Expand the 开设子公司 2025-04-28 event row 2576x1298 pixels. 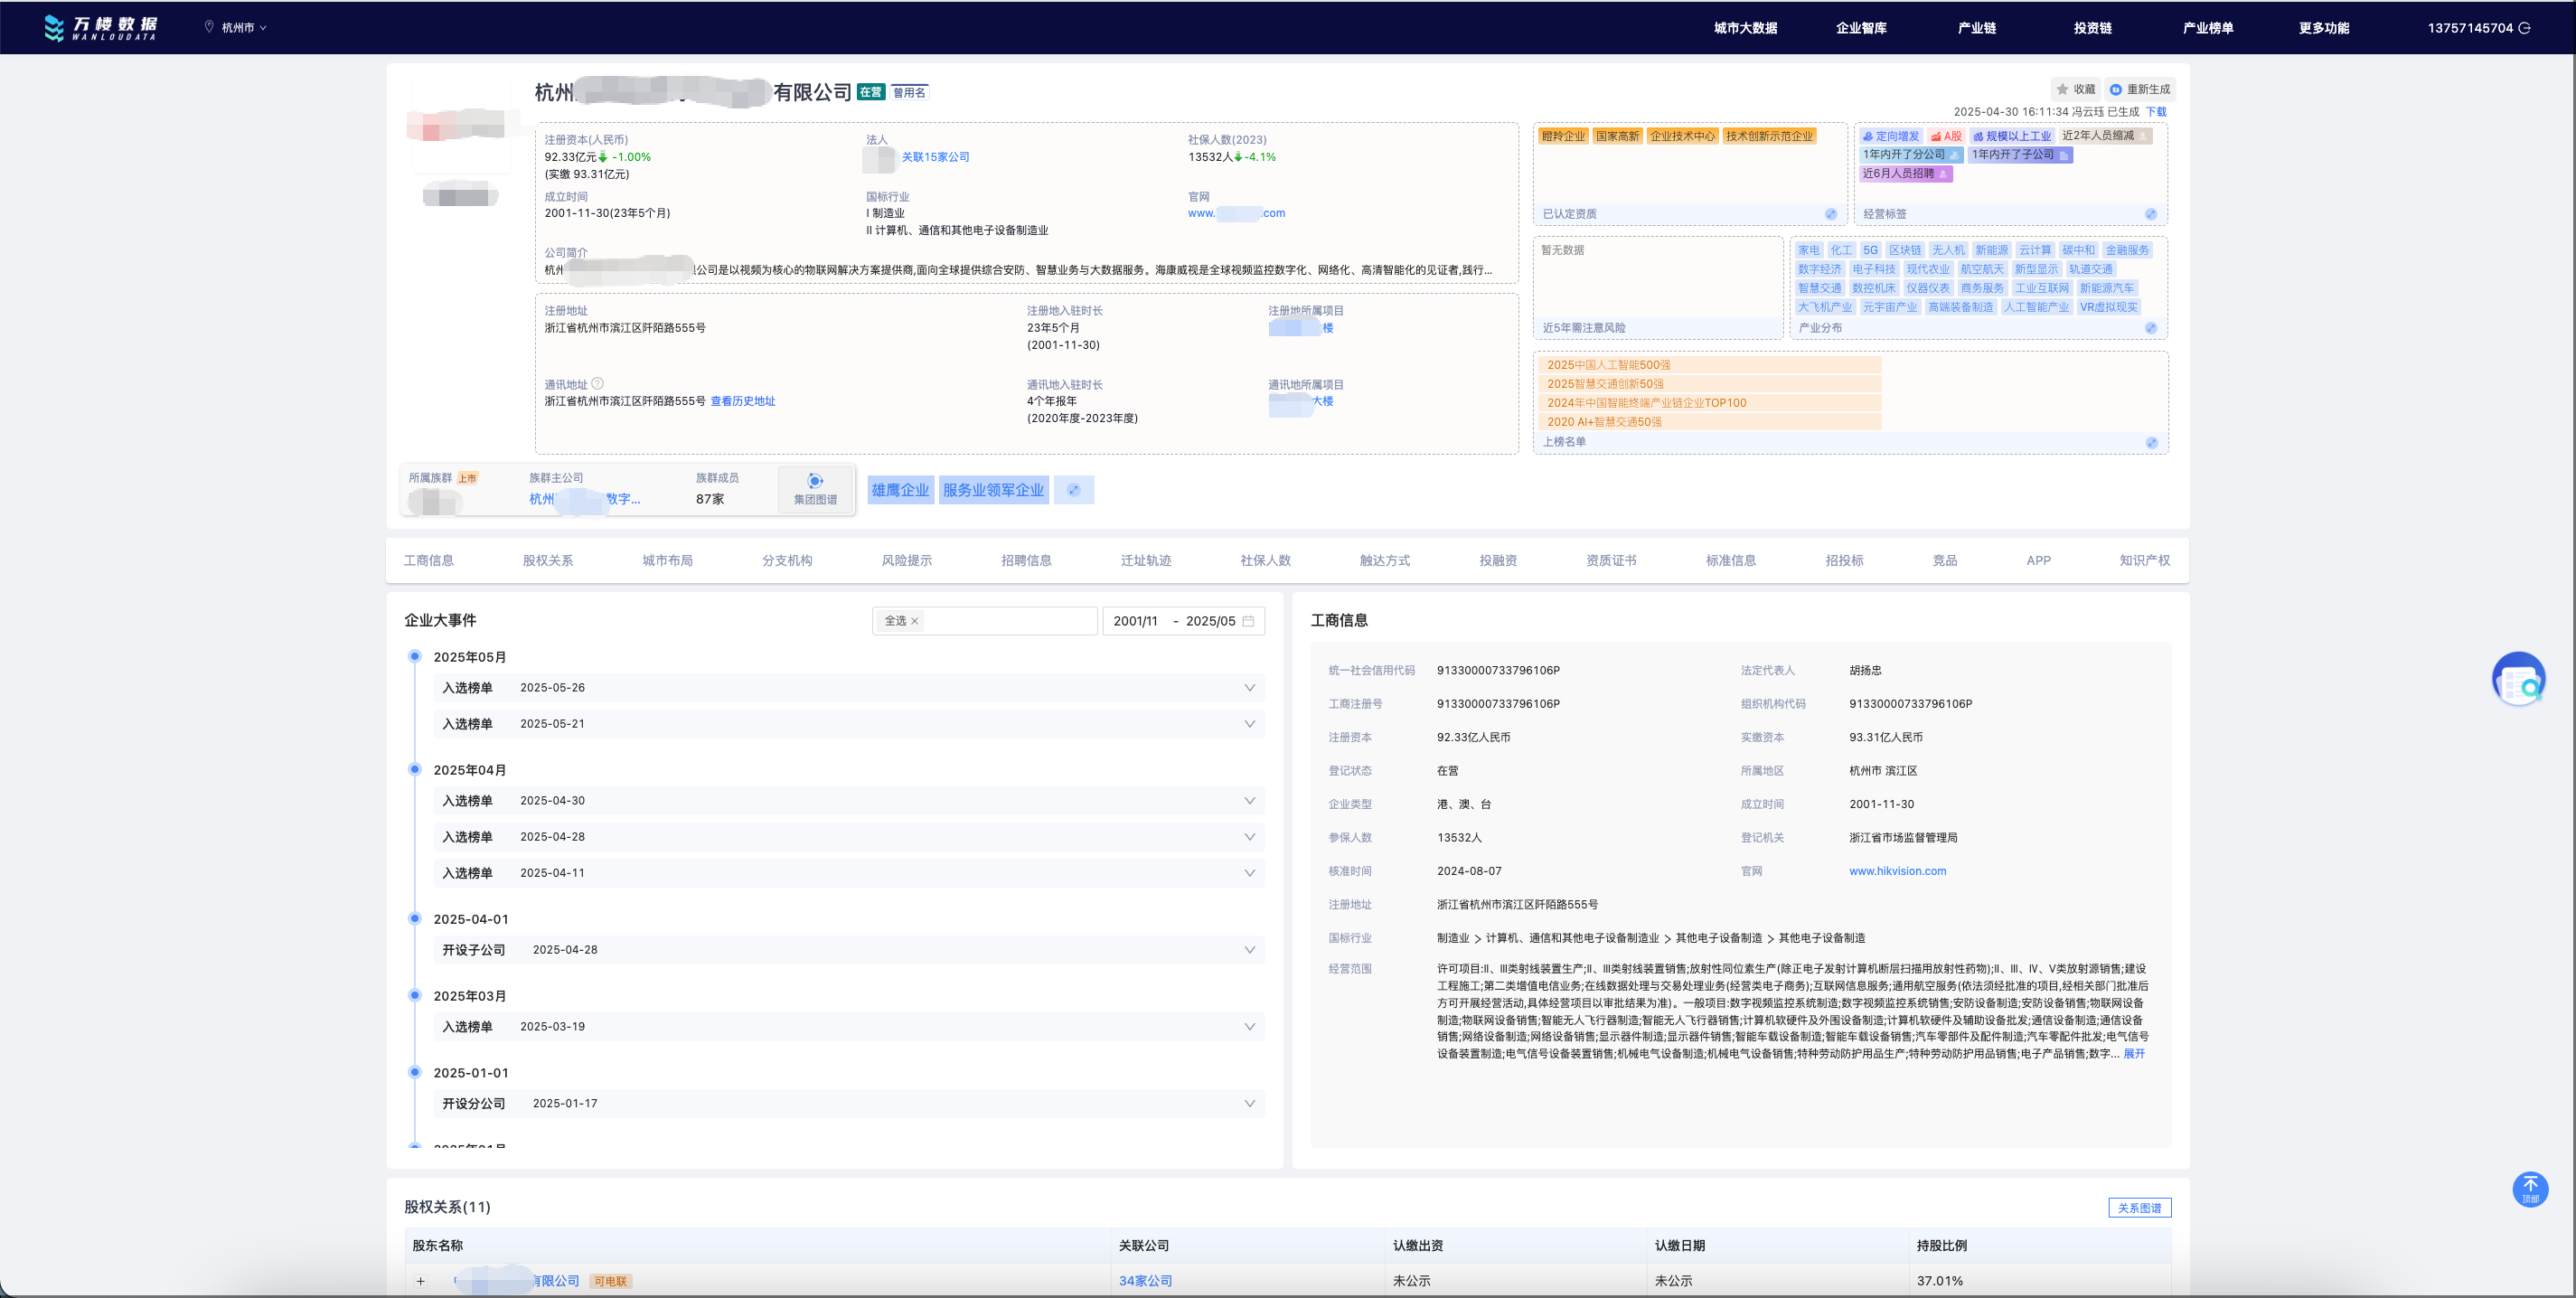point(1249,950)
